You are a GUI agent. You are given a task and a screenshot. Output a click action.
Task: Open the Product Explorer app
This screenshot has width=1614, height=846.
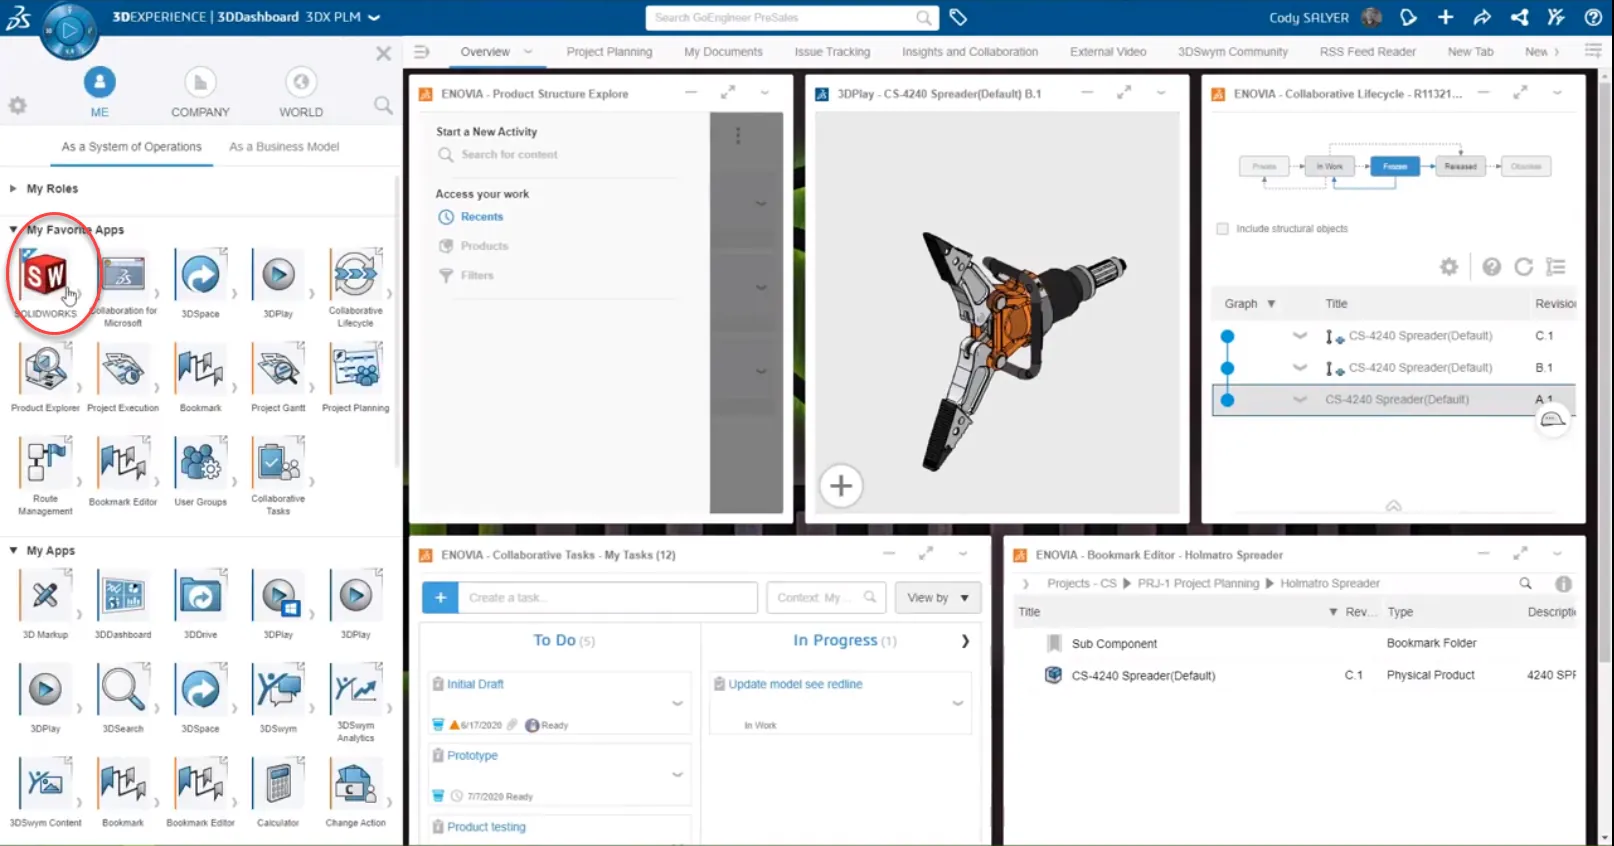(x=45, y=369)
